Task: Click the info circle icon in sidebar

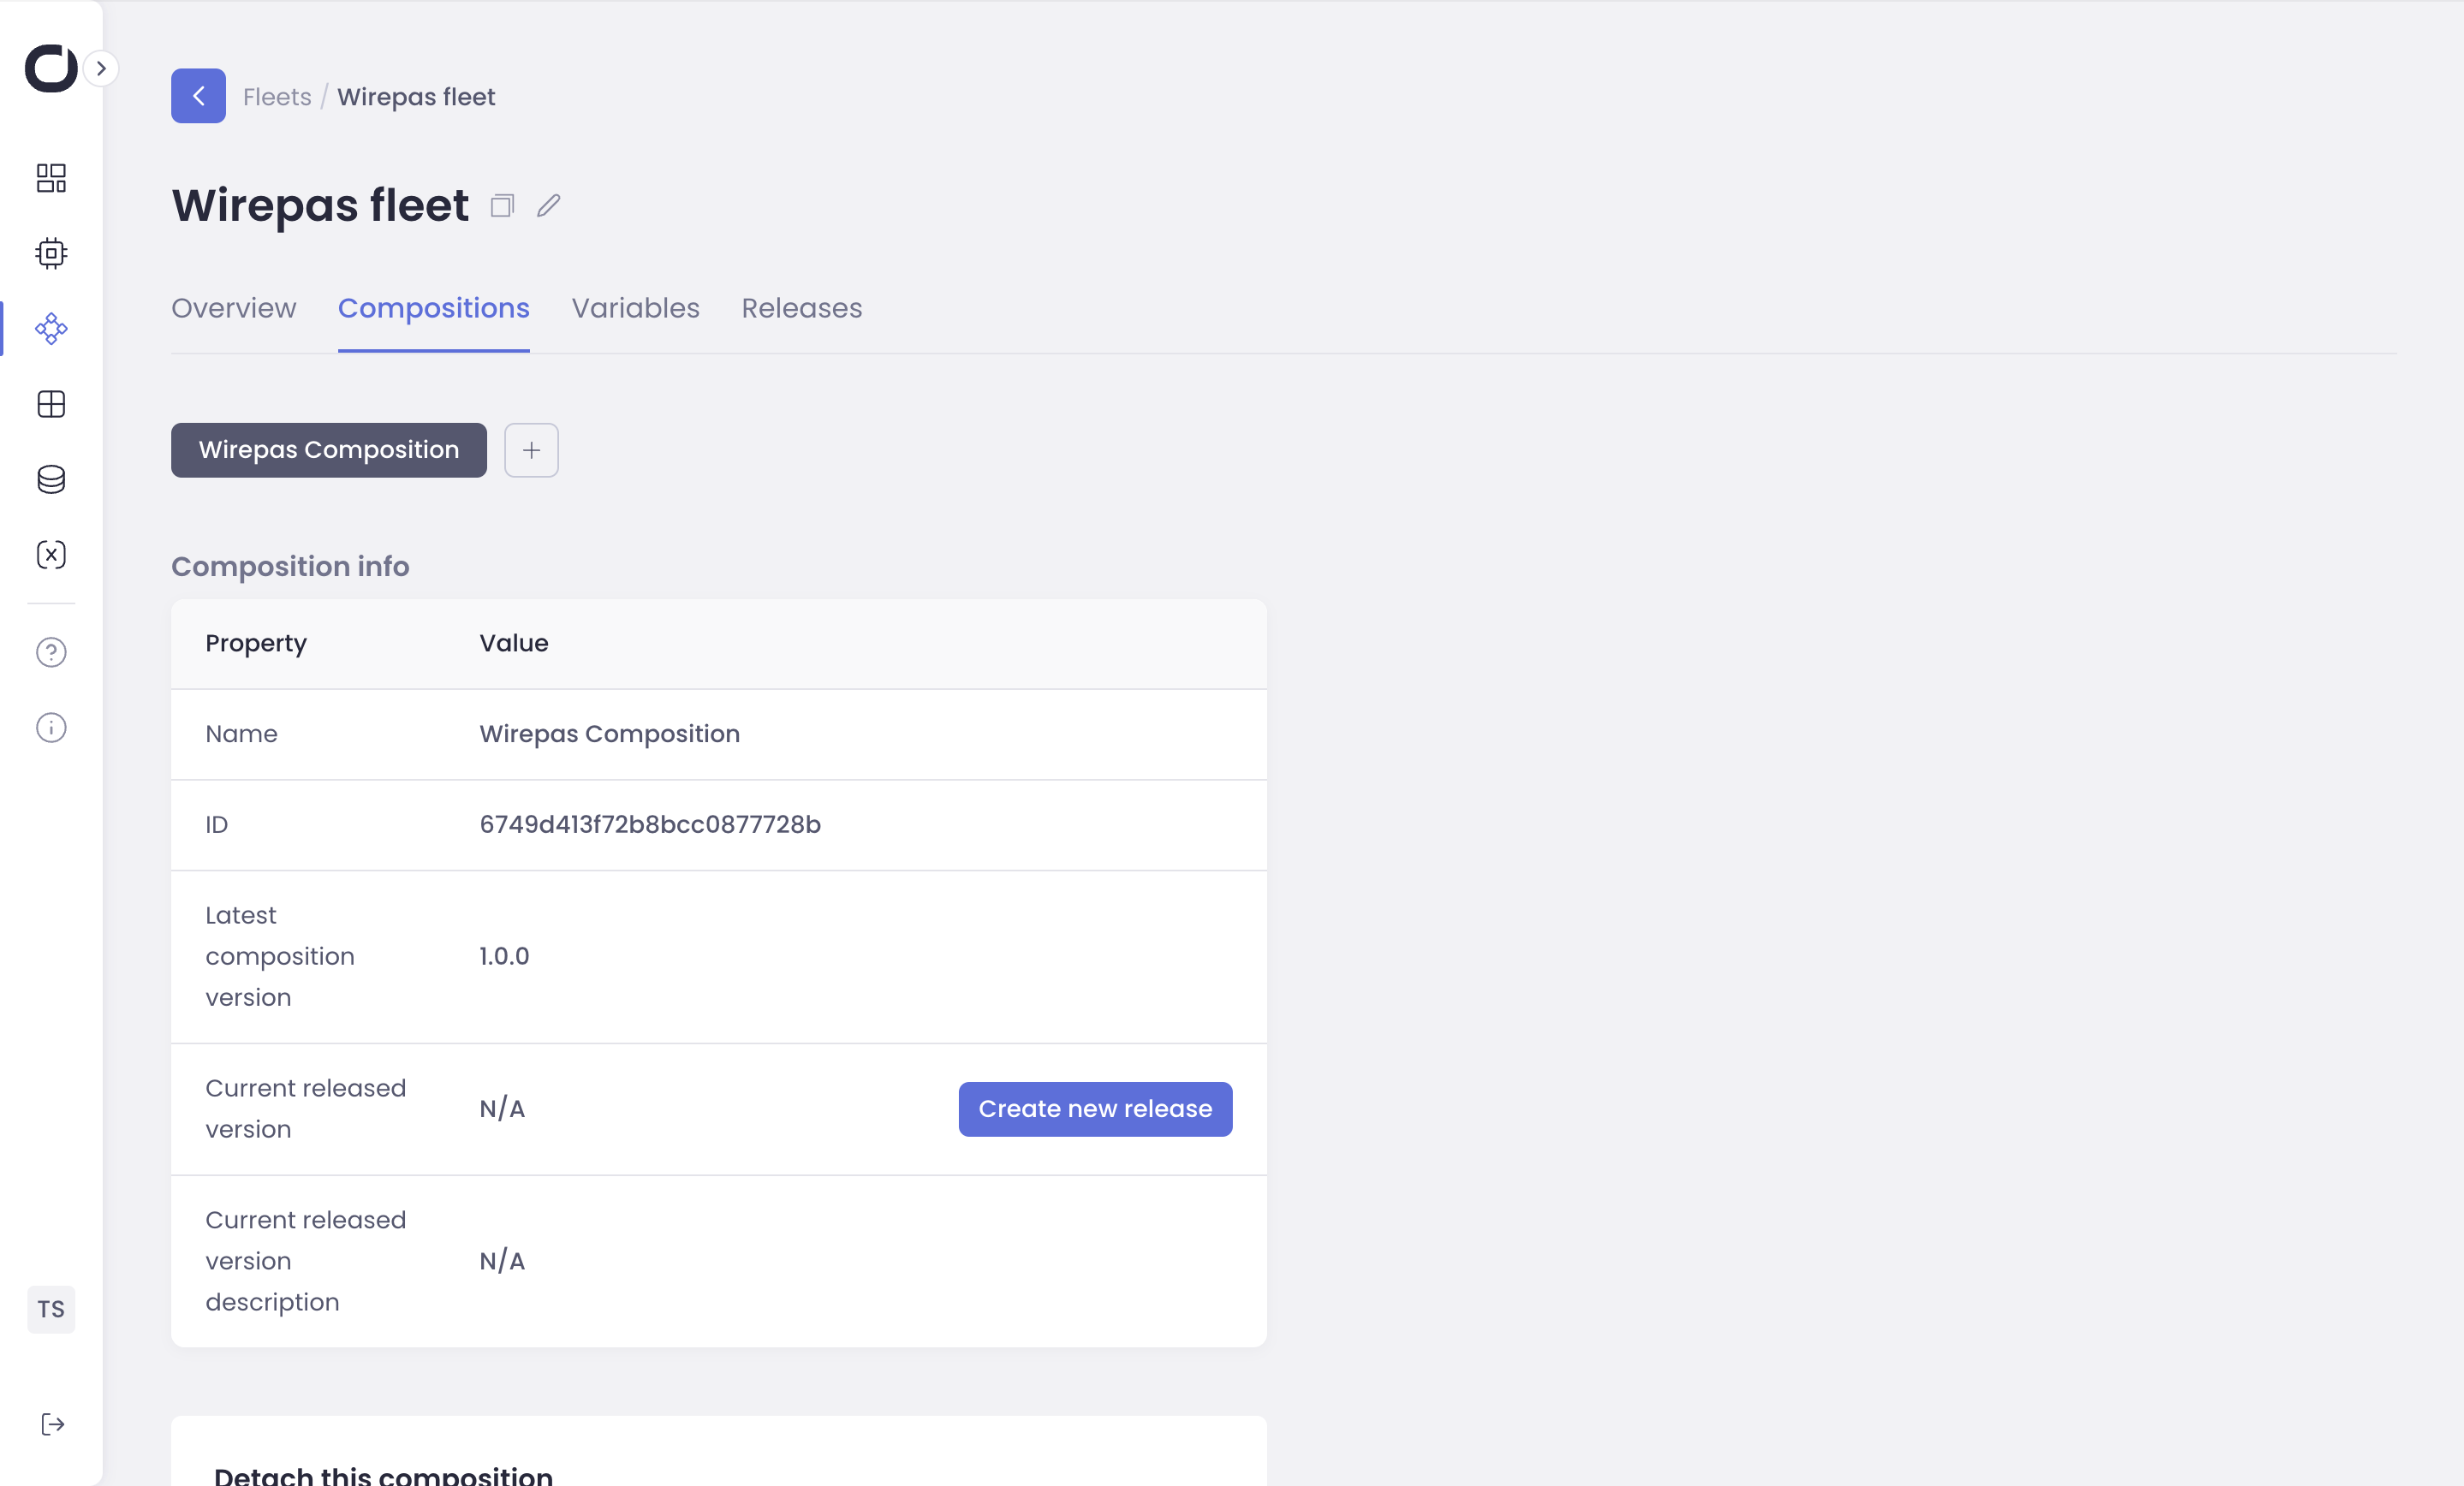Action: coord(51,727)
